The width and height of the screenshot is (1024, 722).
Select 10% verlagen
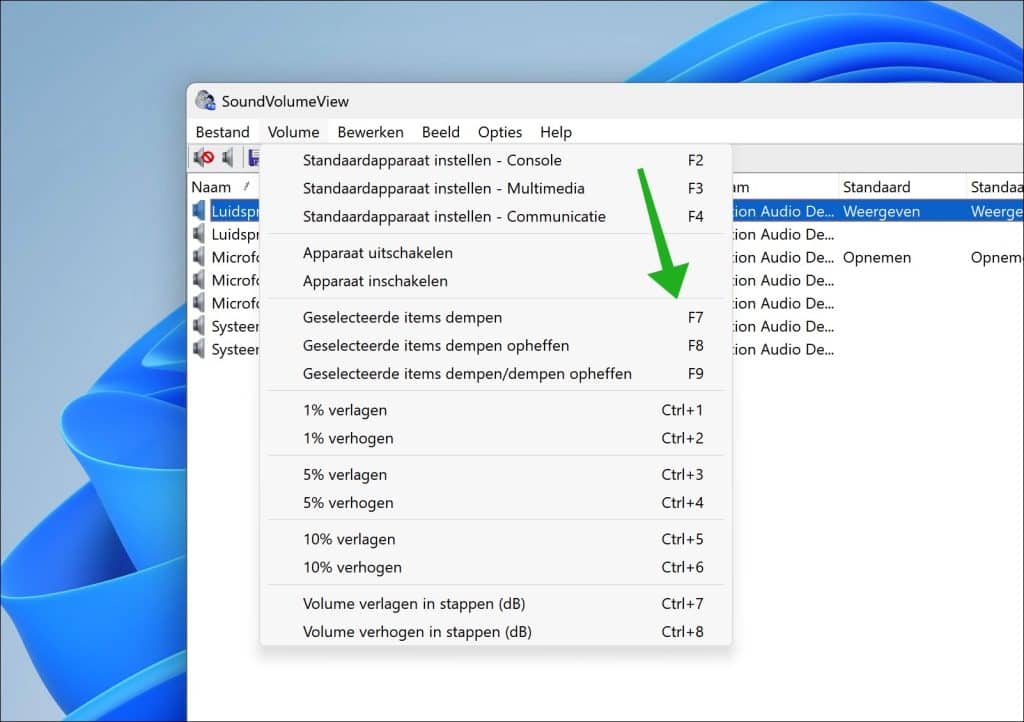click(496, 539)
